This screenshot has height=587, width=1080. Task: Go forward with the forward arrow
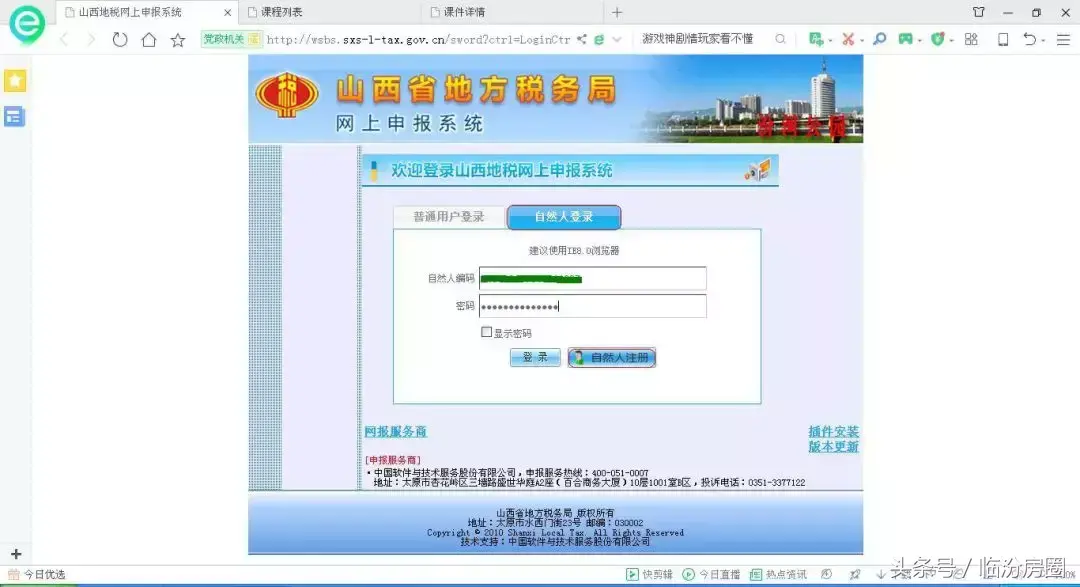click(x=91, y=39)
